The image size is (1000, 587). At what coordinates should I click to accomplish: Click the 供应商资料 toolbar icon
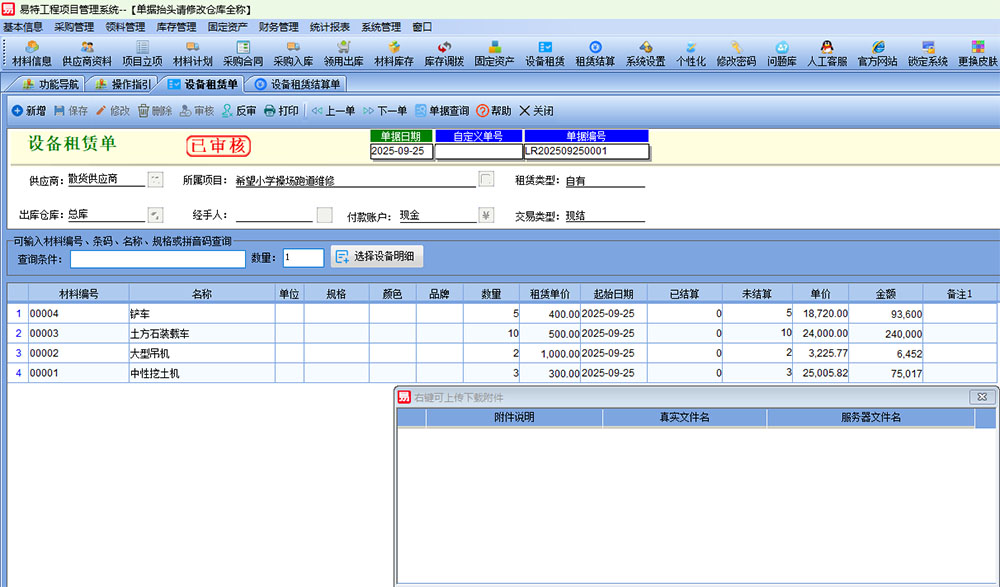tap(87, 52)
